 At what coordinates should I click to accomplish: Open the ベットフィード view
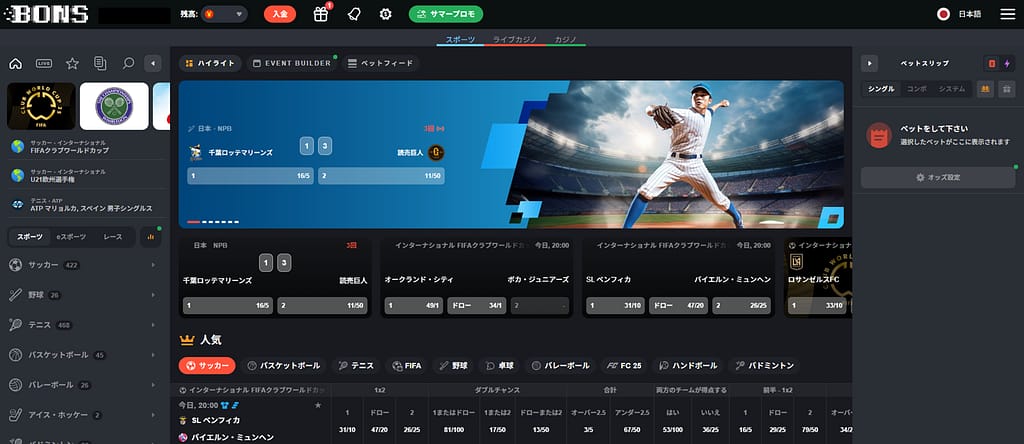(381, 63)
